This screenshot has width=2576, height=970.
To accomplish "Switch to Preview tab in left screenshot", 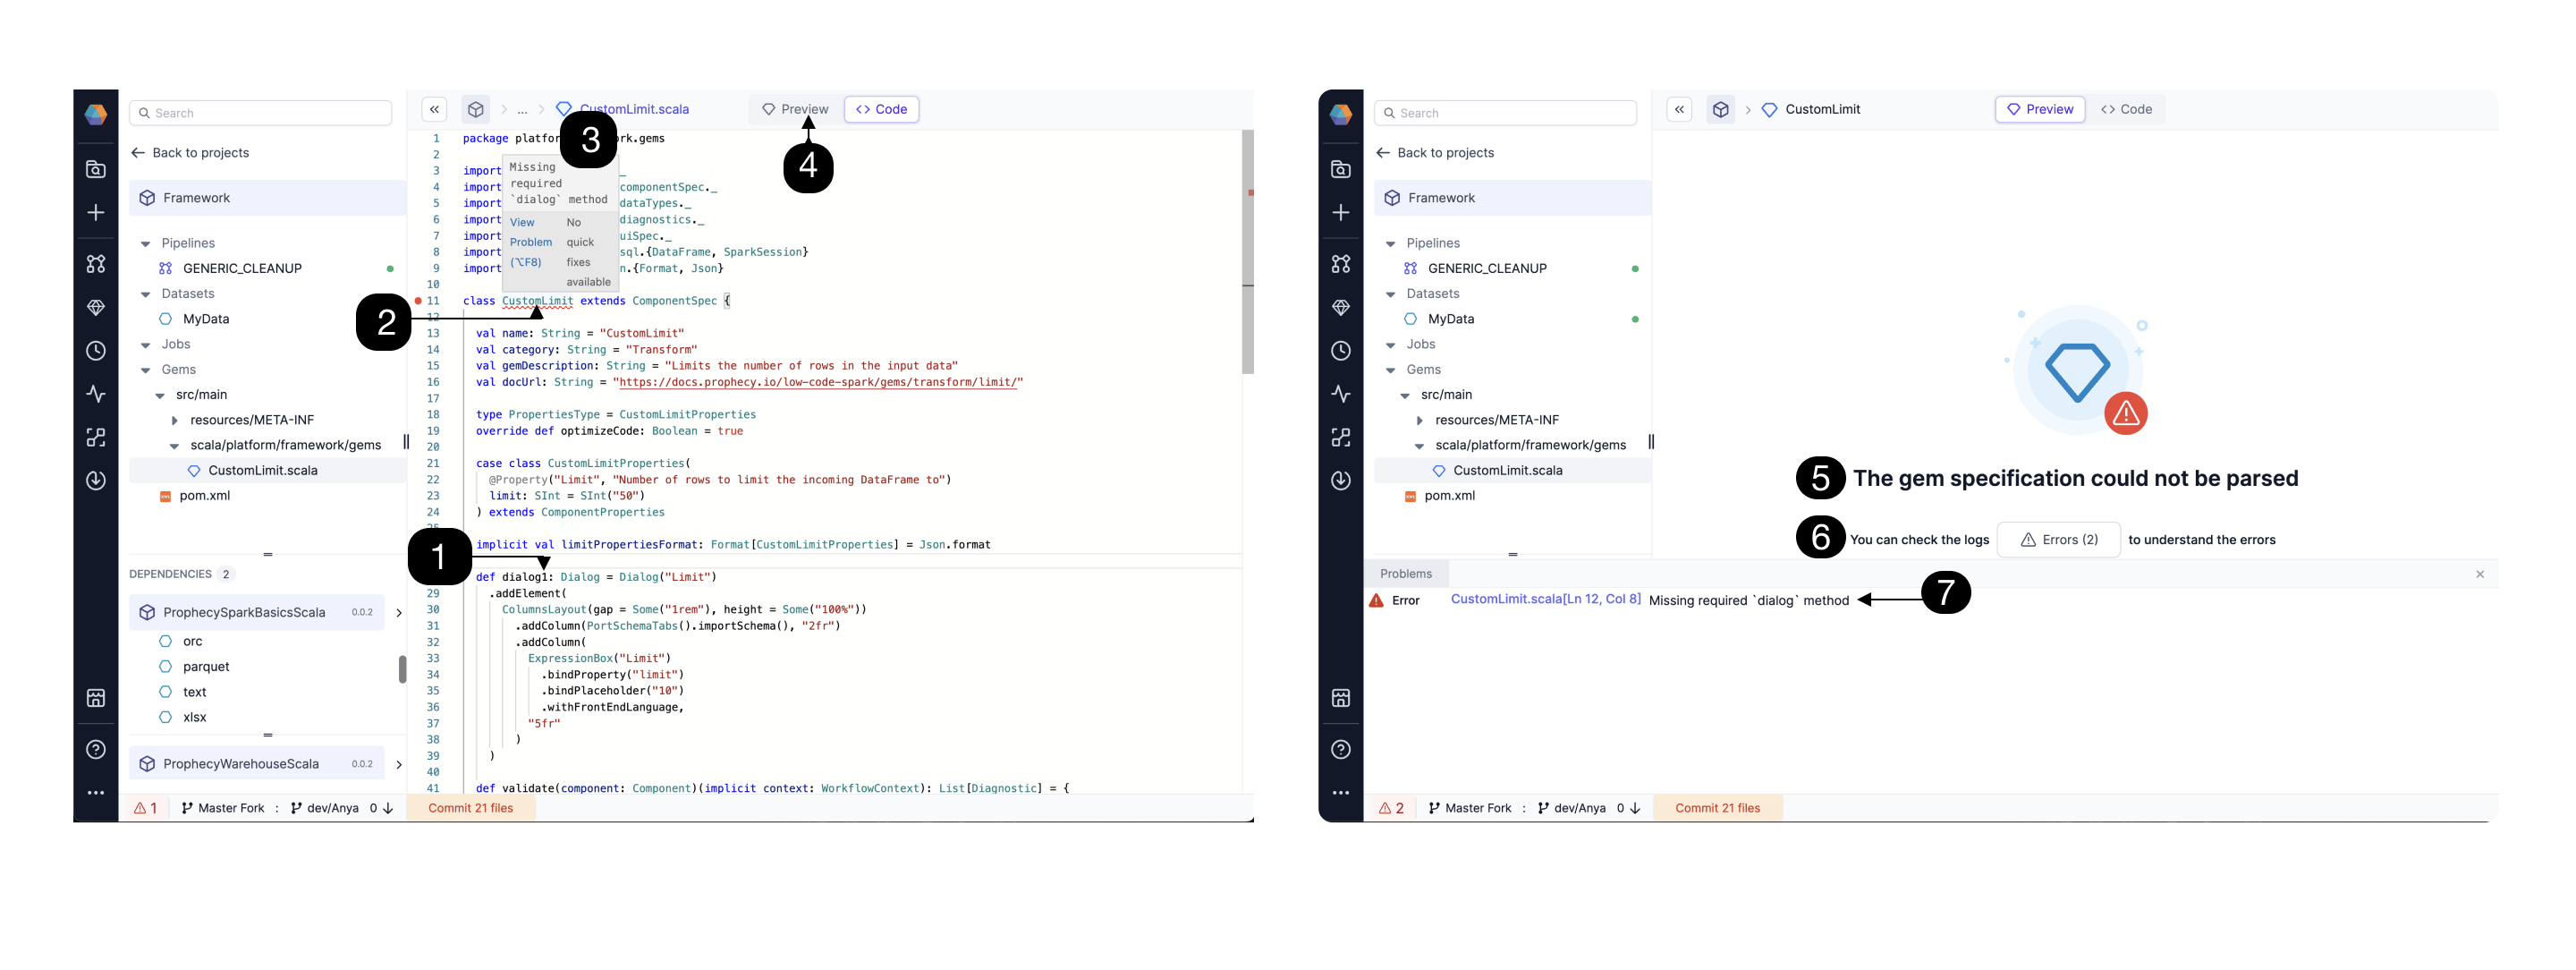I will click(x=795, y=109).
